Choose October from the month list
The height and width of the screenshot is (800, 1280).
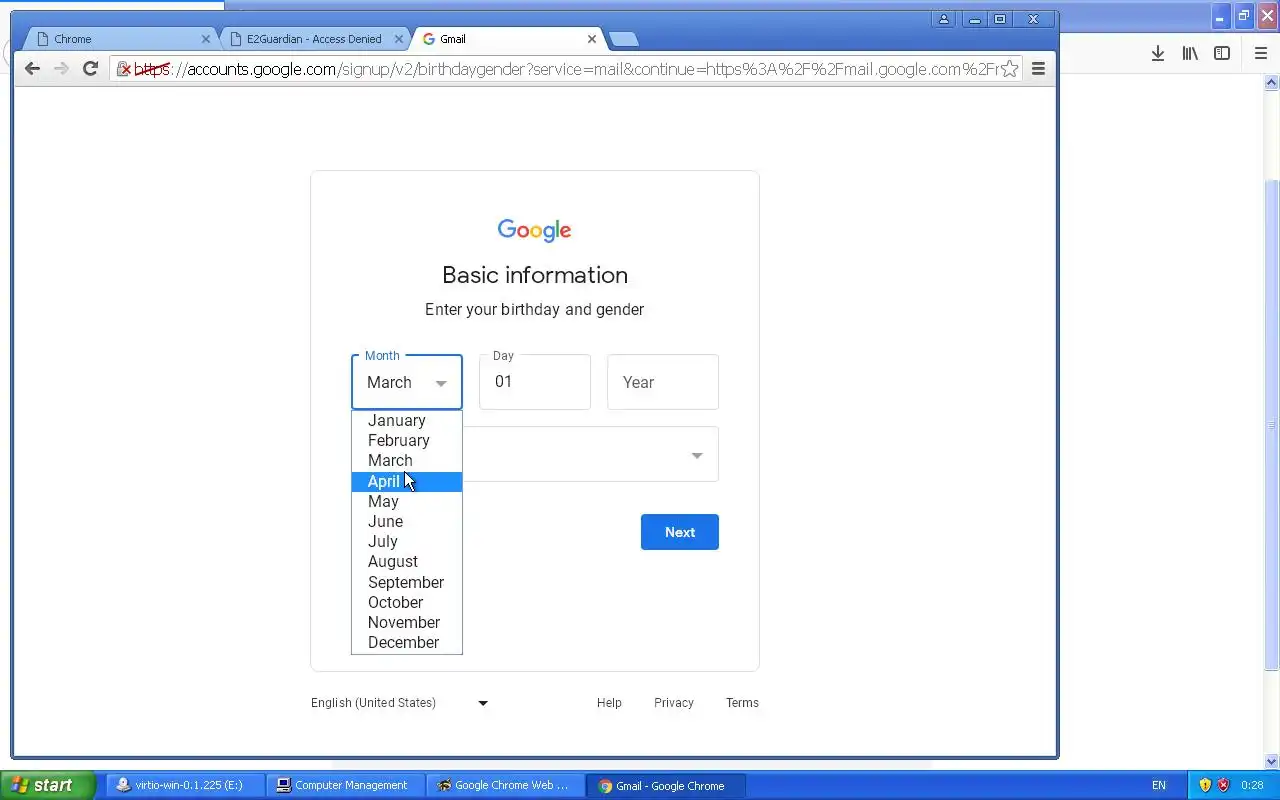[x=407, y=602]
